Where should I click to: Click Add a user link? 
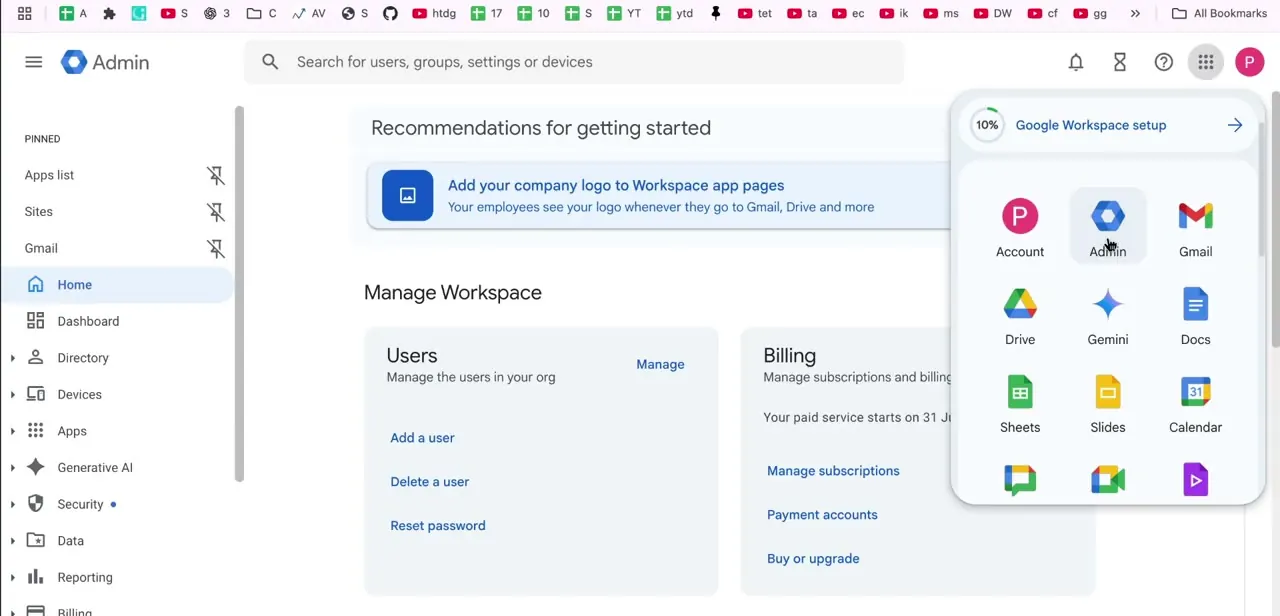tap(422, 438)
